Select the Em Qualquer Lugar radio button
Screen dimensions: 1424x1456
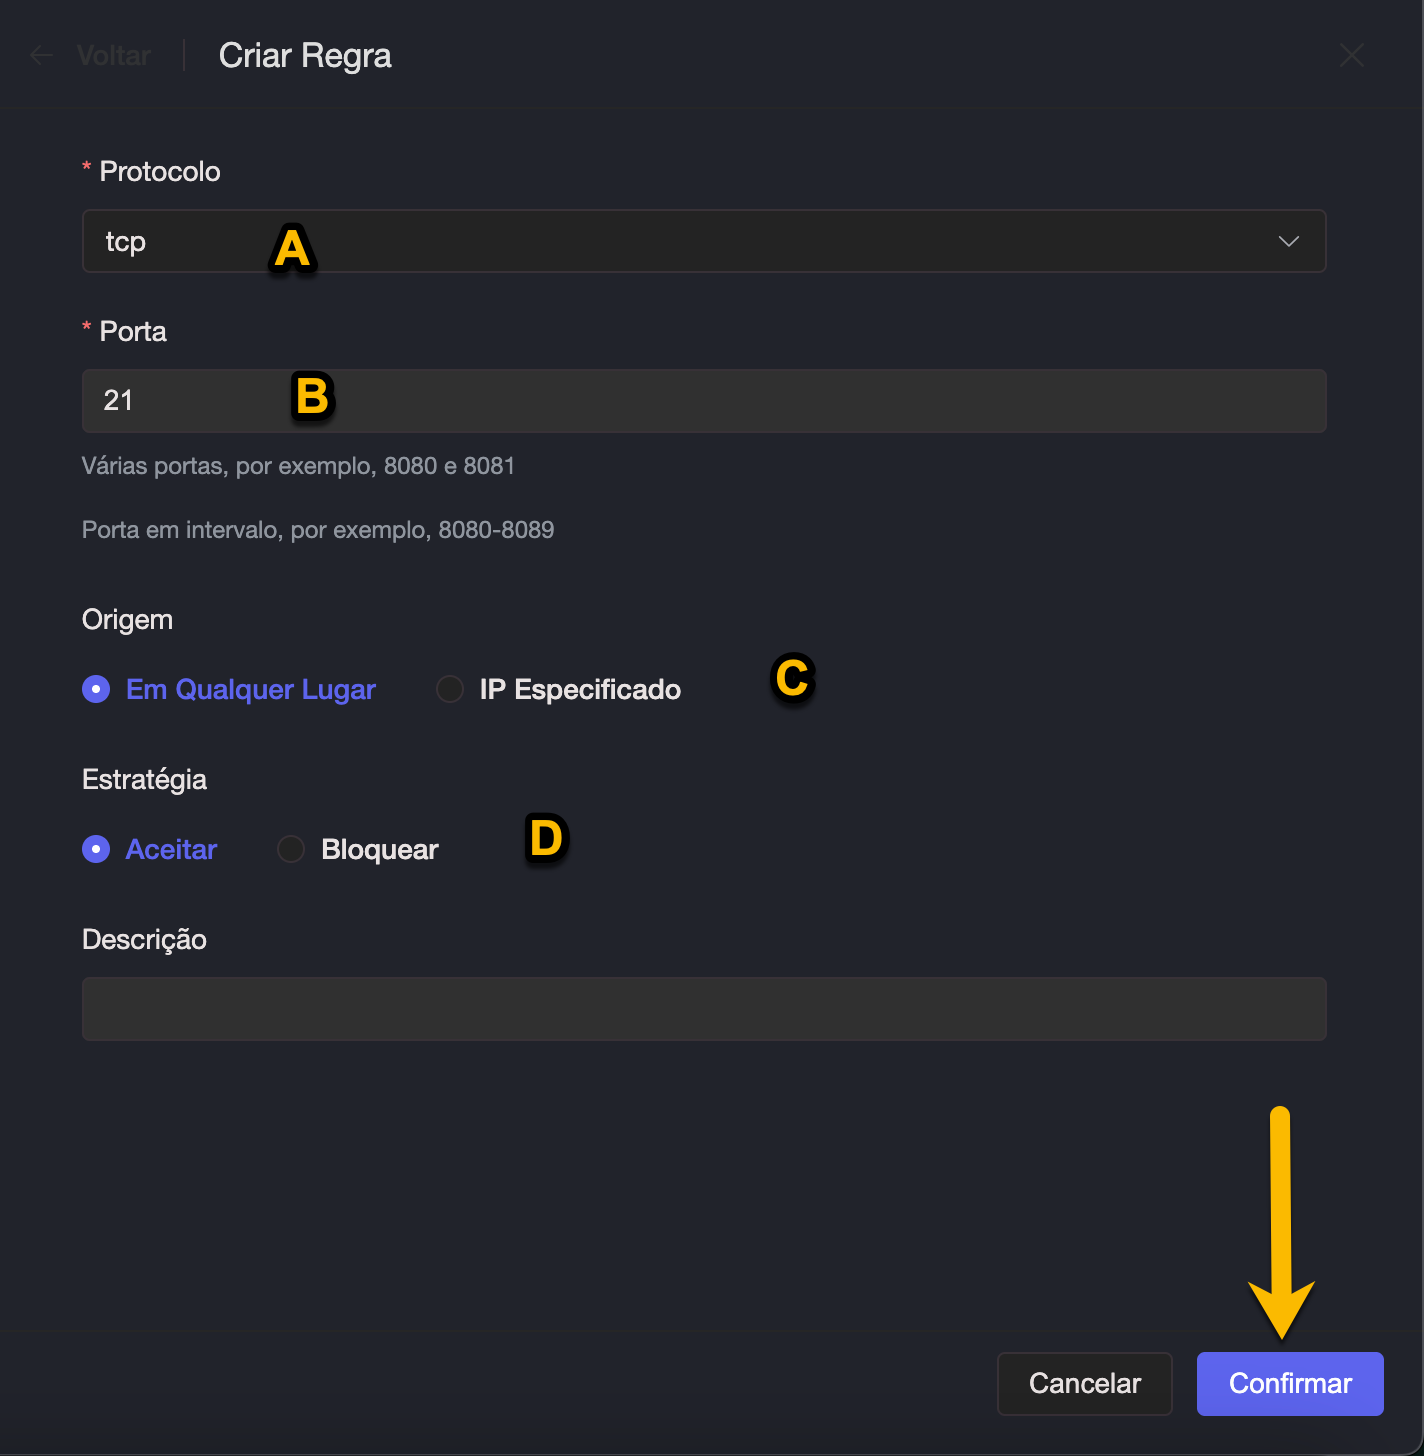pyautogui.click(x=96, y=689)
